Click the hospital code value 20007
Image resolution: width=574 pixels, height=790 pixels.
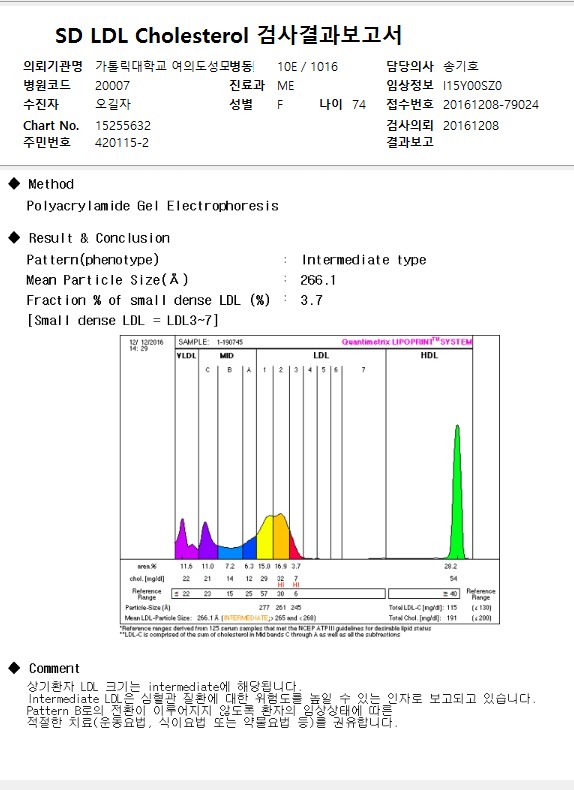click(112, 86)
